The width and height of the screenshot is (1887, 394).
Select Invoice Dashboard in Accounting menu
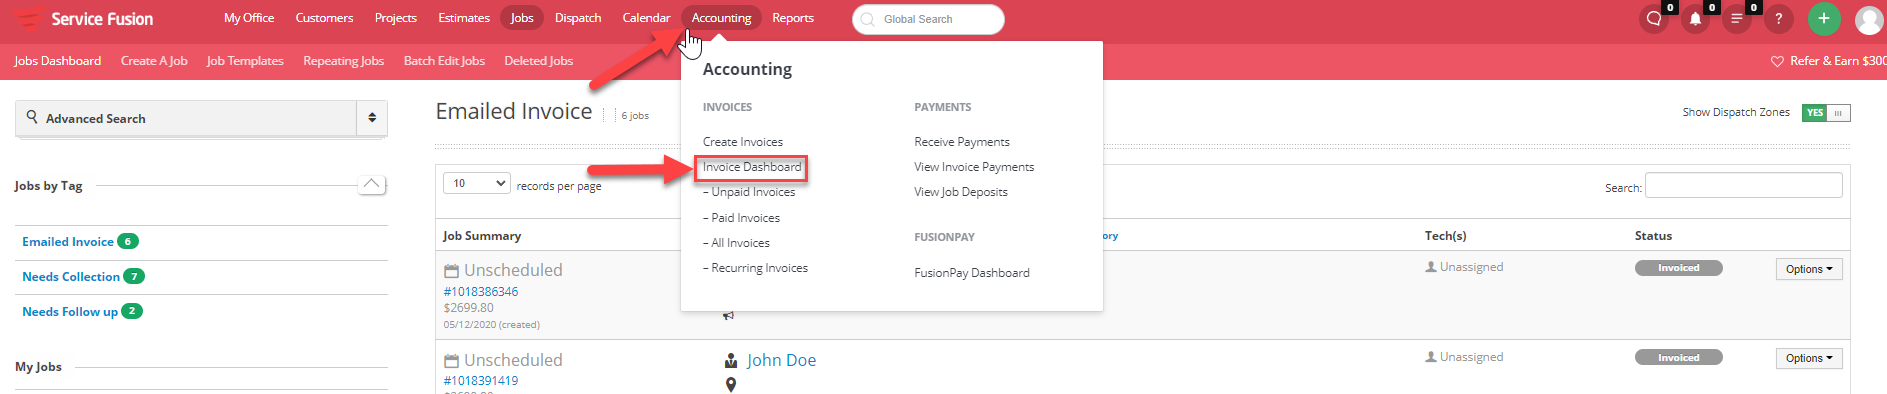[x=752, y=167]
